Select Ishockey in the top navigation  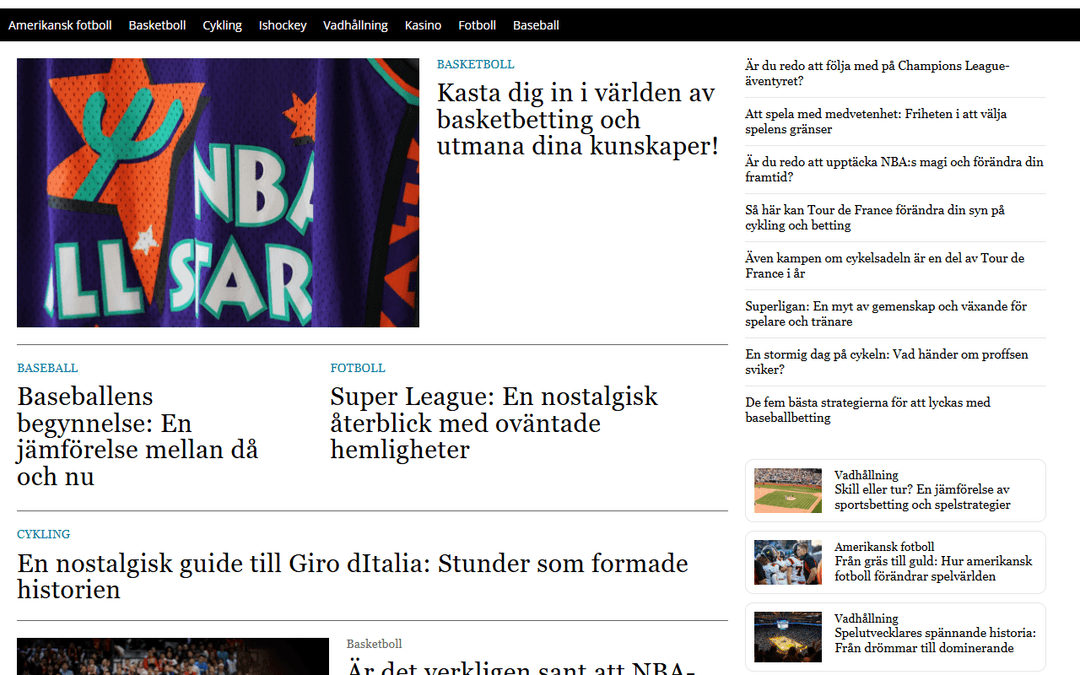(x=282, y=25)
